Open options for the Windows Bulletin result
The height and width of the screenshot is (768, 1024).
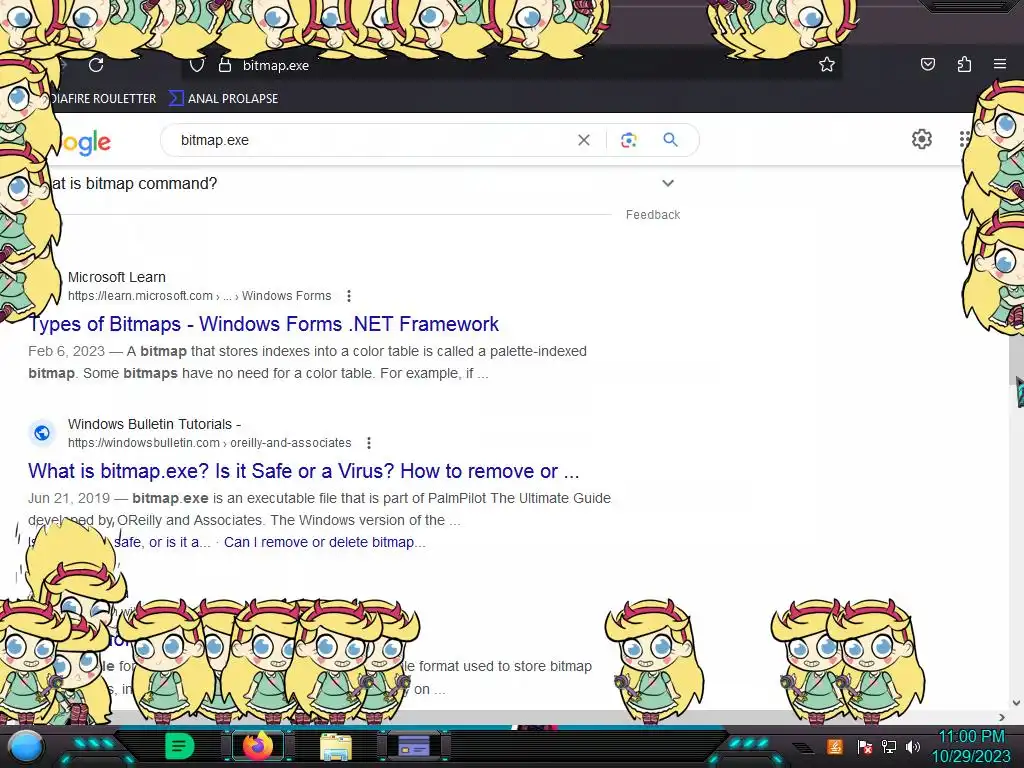[x=369, y=443]
